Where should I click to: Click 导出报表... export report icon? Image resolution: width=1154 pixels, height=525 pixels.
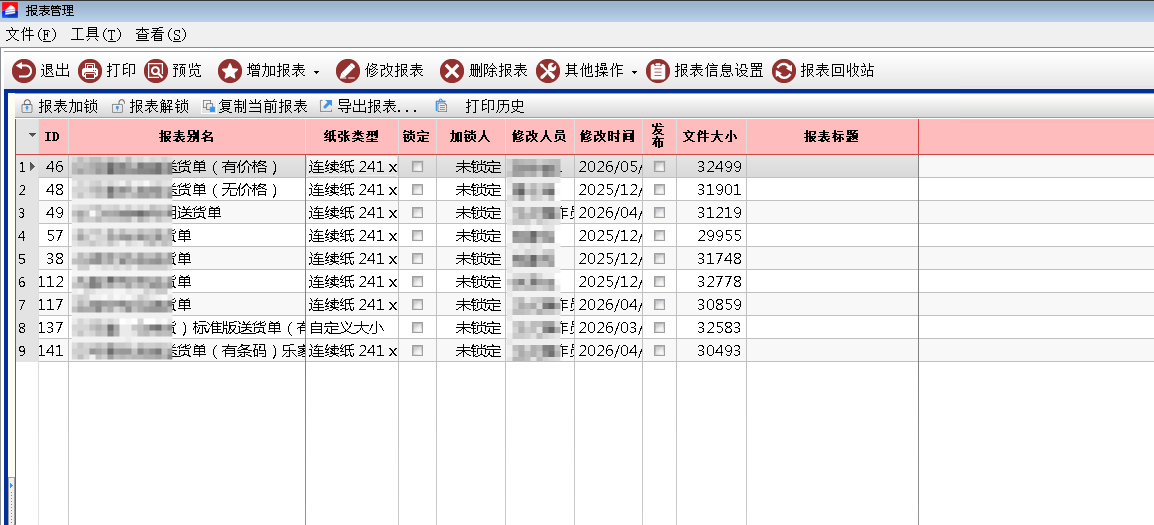click(326, 106)
